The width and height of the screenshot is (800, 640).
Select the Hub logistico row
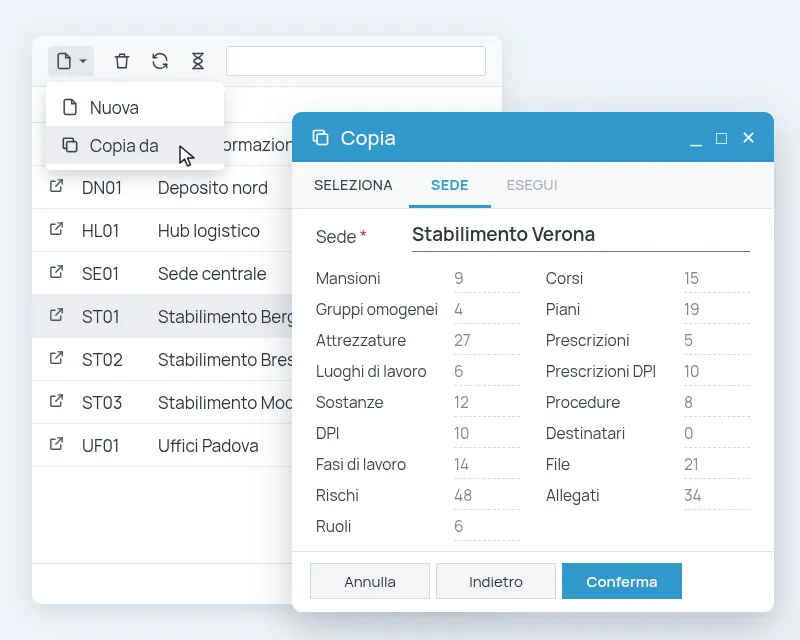(162, 230)
